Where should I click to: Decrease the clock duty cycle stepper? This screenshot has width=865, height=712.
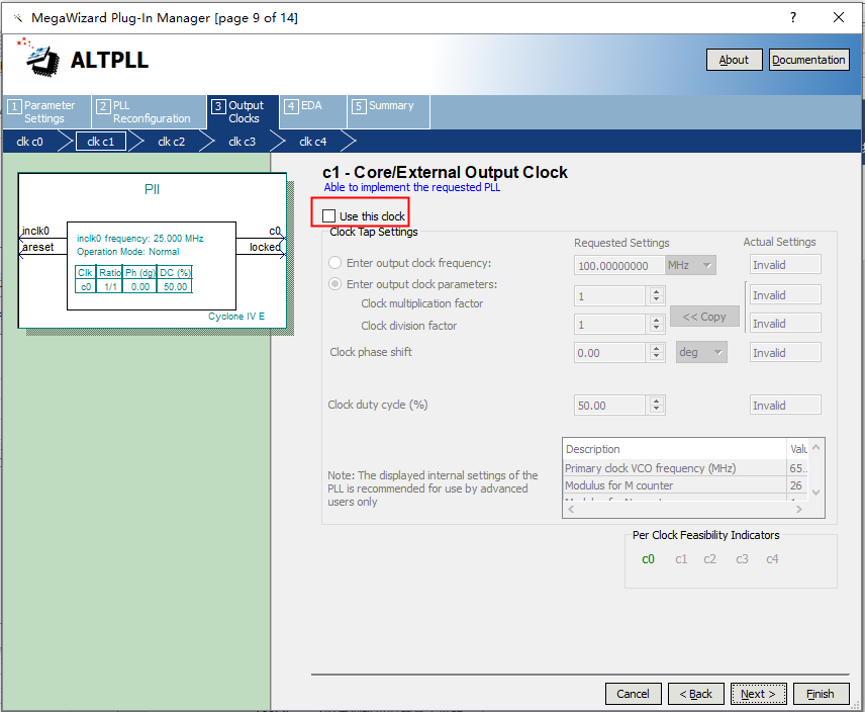pos(656,409)
